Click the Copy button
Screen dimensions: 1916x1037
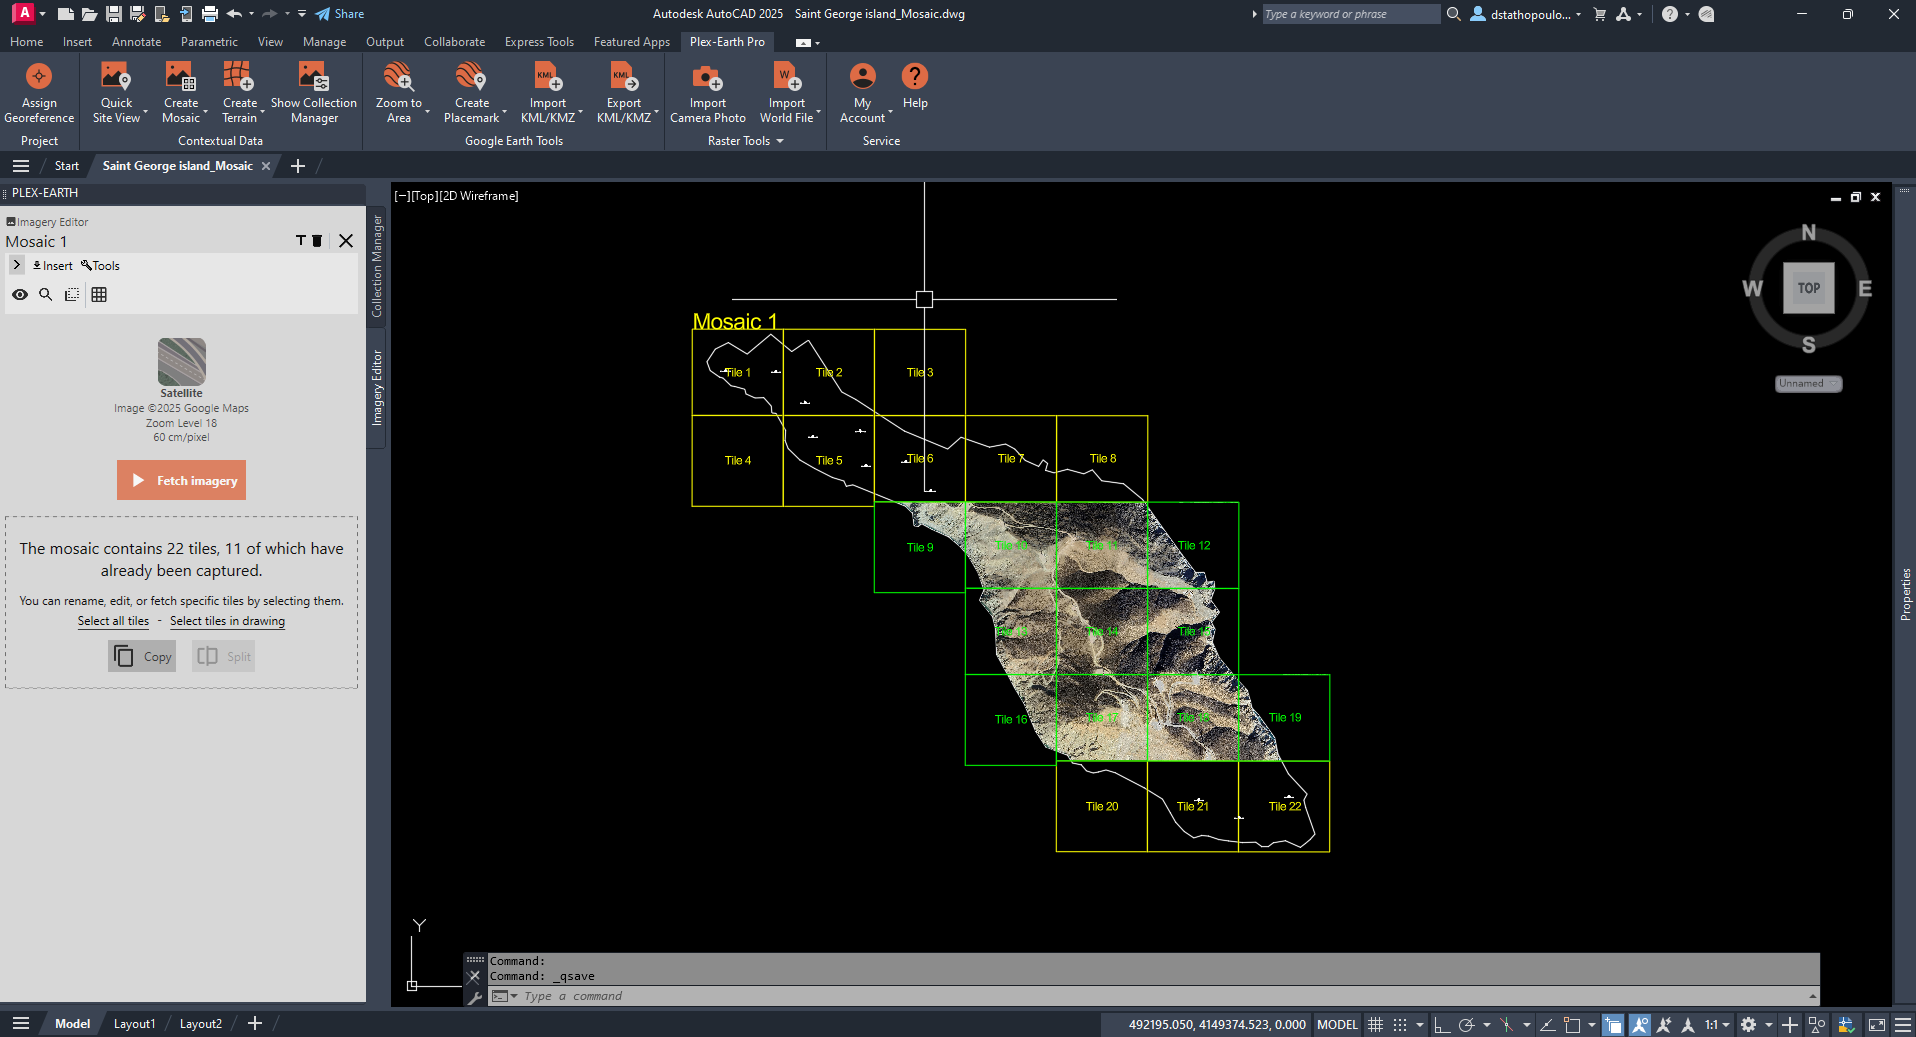coord(142,656)
